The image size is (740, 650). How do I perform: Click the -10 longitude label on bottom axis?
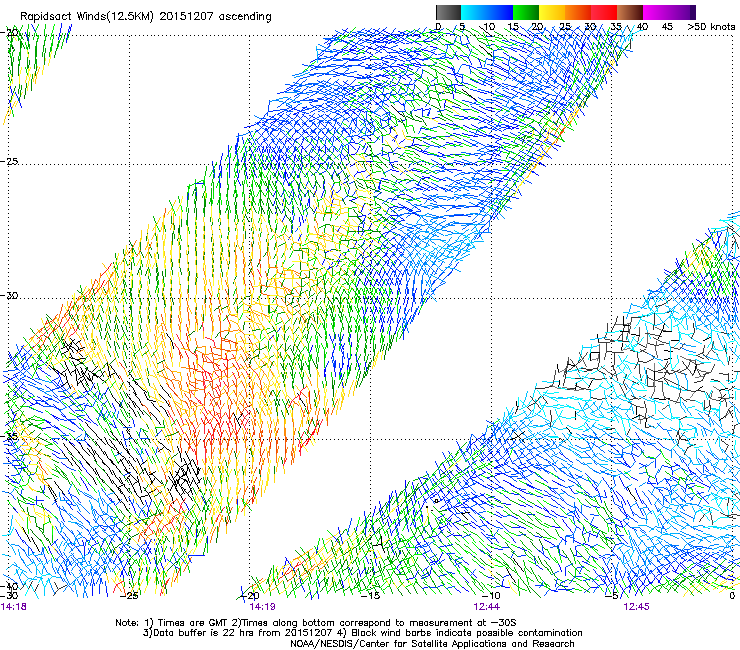point(491,596)
